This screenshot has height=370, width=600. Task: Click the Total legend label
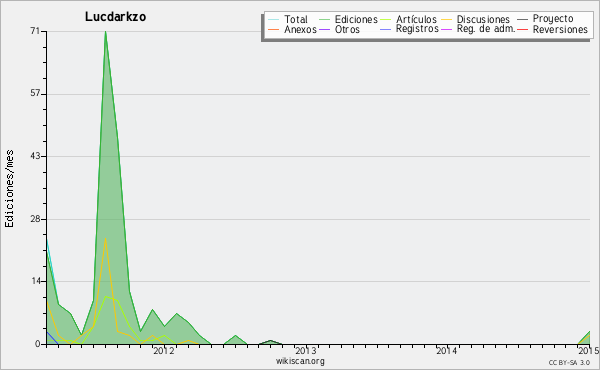(x=296, y=19)
